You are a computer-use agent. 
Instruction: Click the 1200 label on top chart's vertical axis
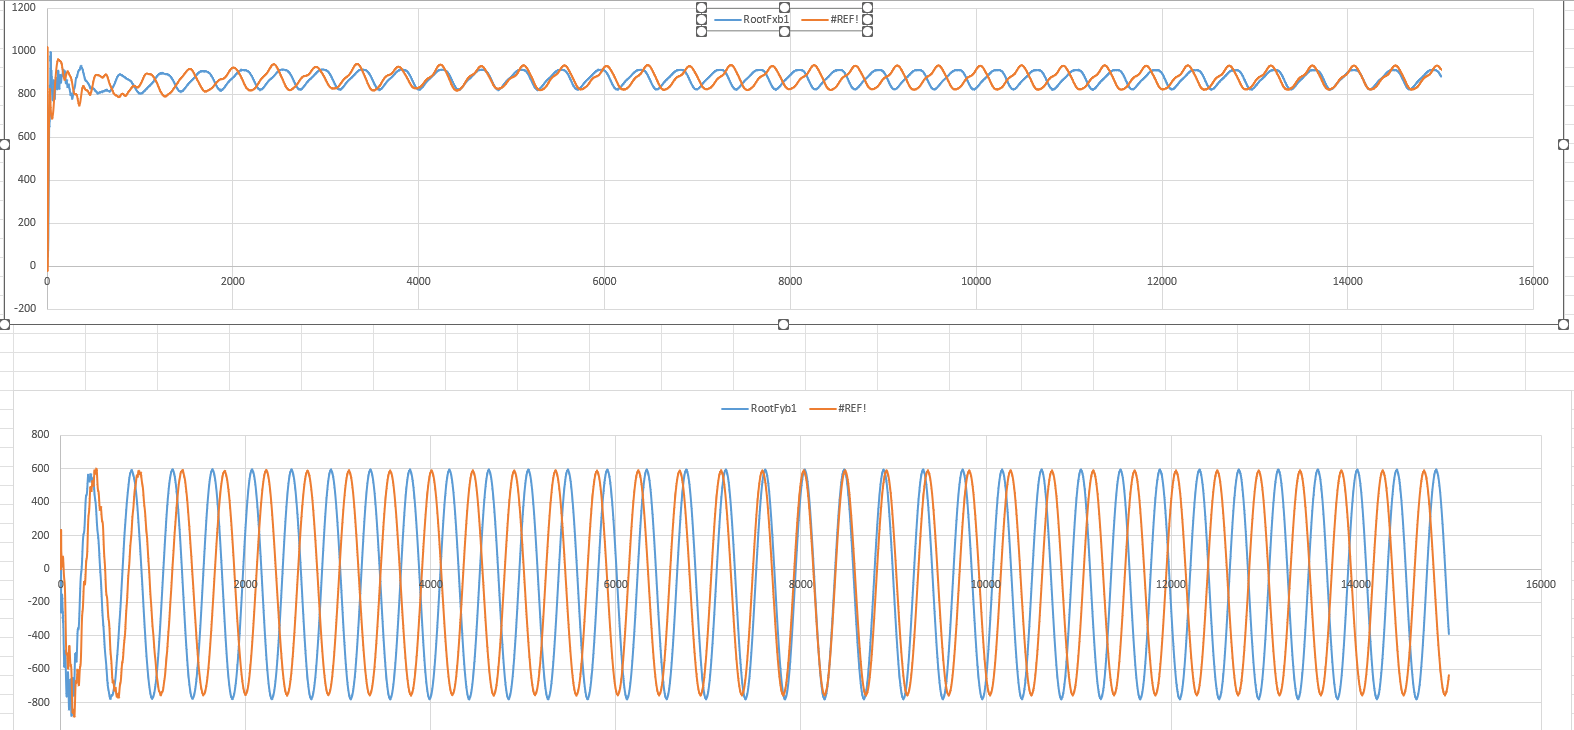(23, 7)
